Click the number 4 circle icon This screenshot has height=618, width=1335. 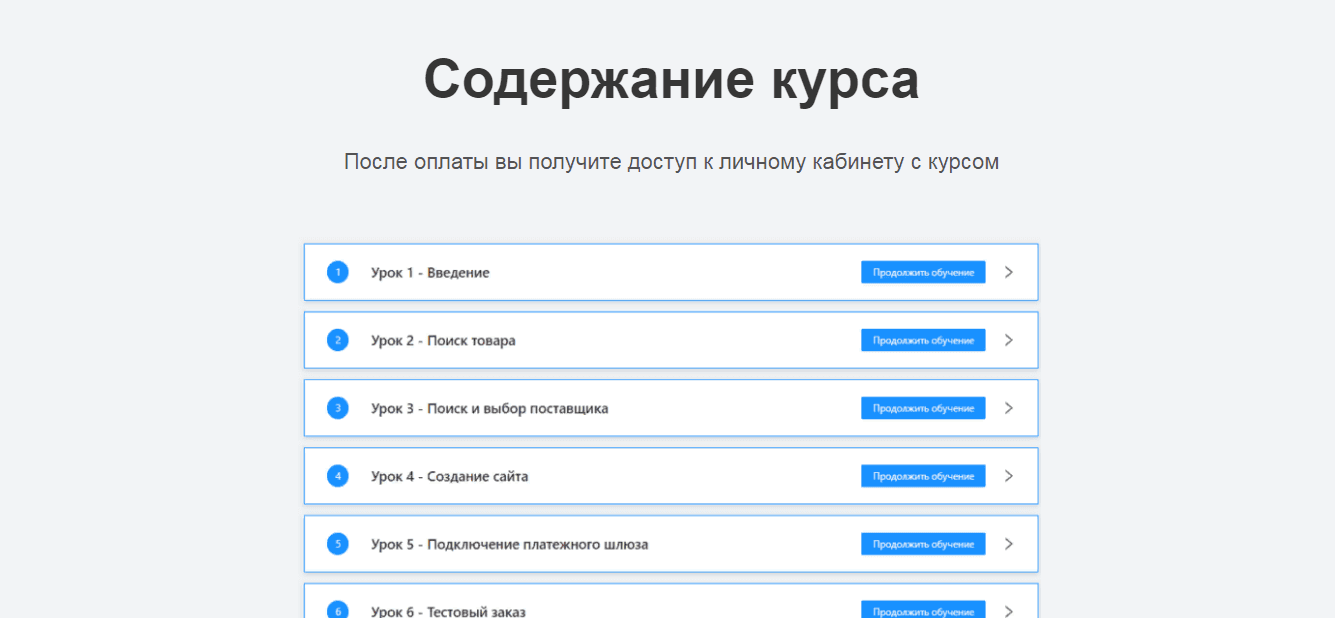click(x=338, y=476)
